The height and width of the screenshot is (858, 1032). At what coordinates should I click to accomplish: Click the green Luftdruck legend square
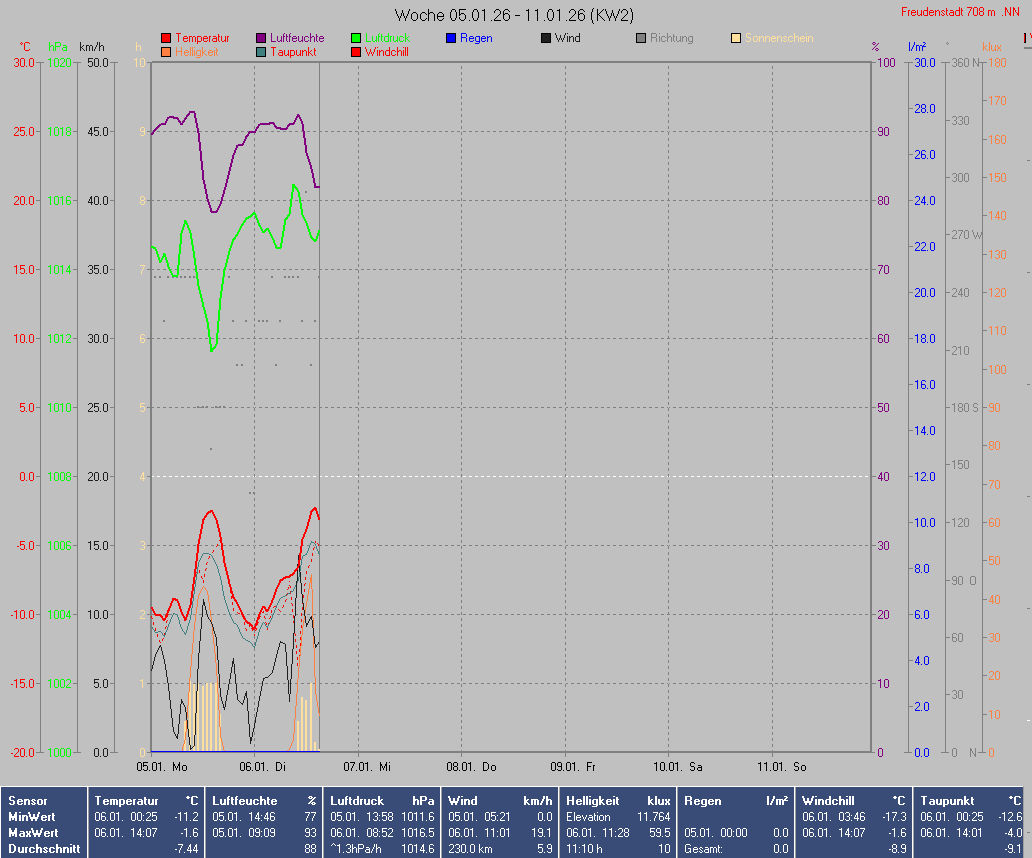(356, 38)
